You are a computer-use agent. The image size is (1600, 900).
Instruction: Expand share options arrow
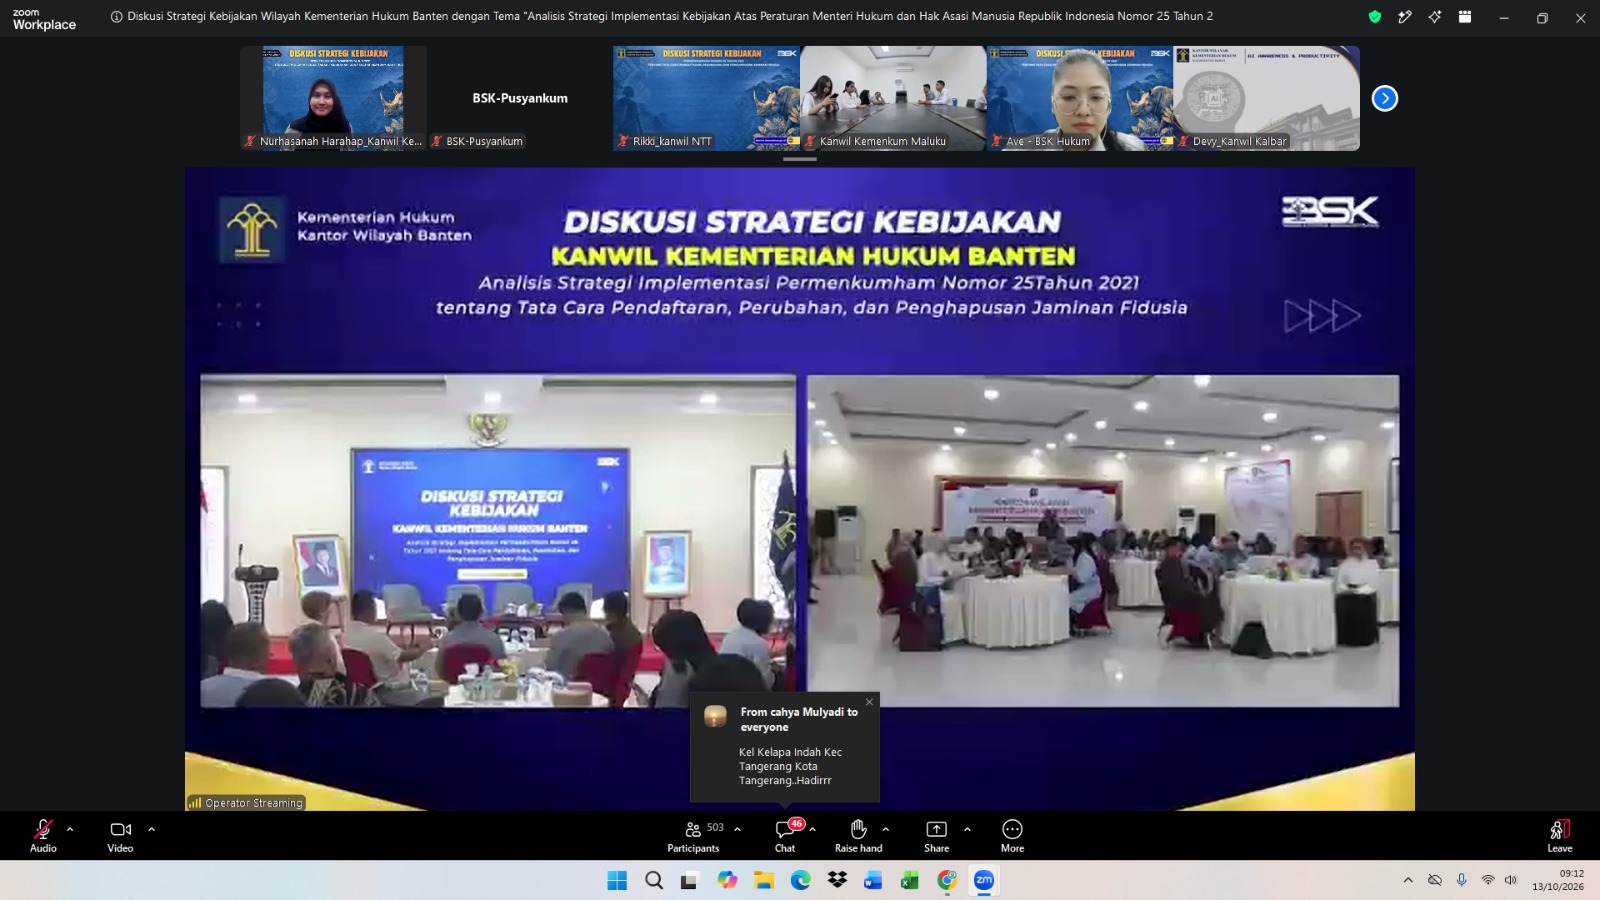[967, 829]
